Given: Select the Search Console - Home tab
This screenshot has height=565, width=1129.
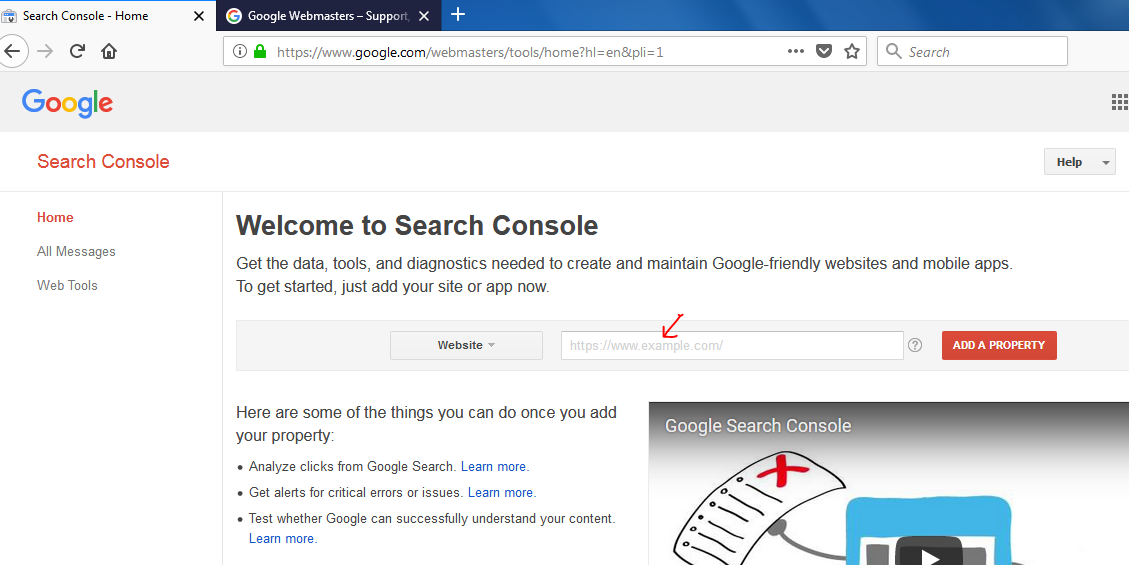Looking at the screenshot, I should [x=107, y=16].
